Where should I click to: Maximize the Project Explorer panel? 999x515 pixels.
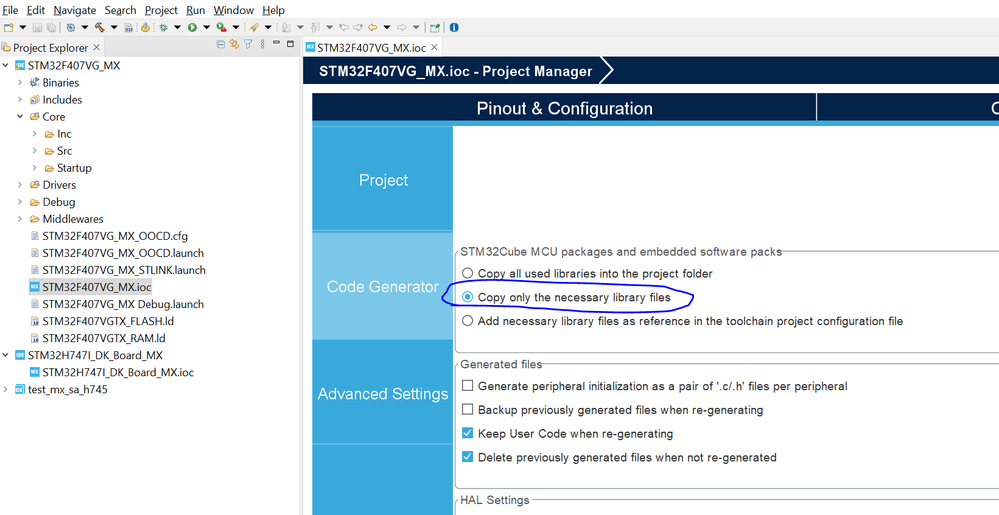click(291, 43)
